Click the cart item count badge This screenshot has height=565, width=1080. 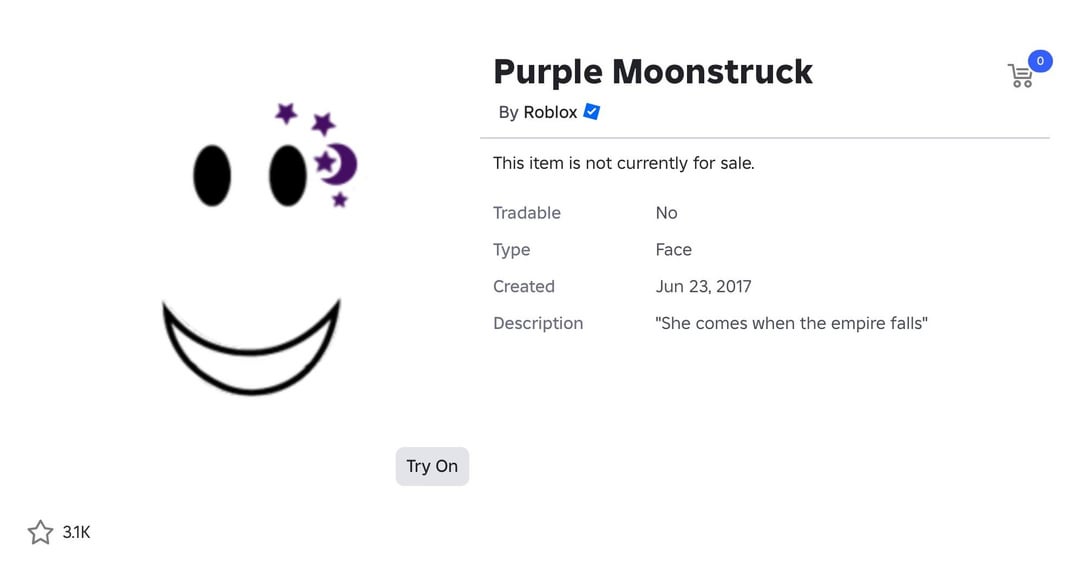coord(1040,61)
